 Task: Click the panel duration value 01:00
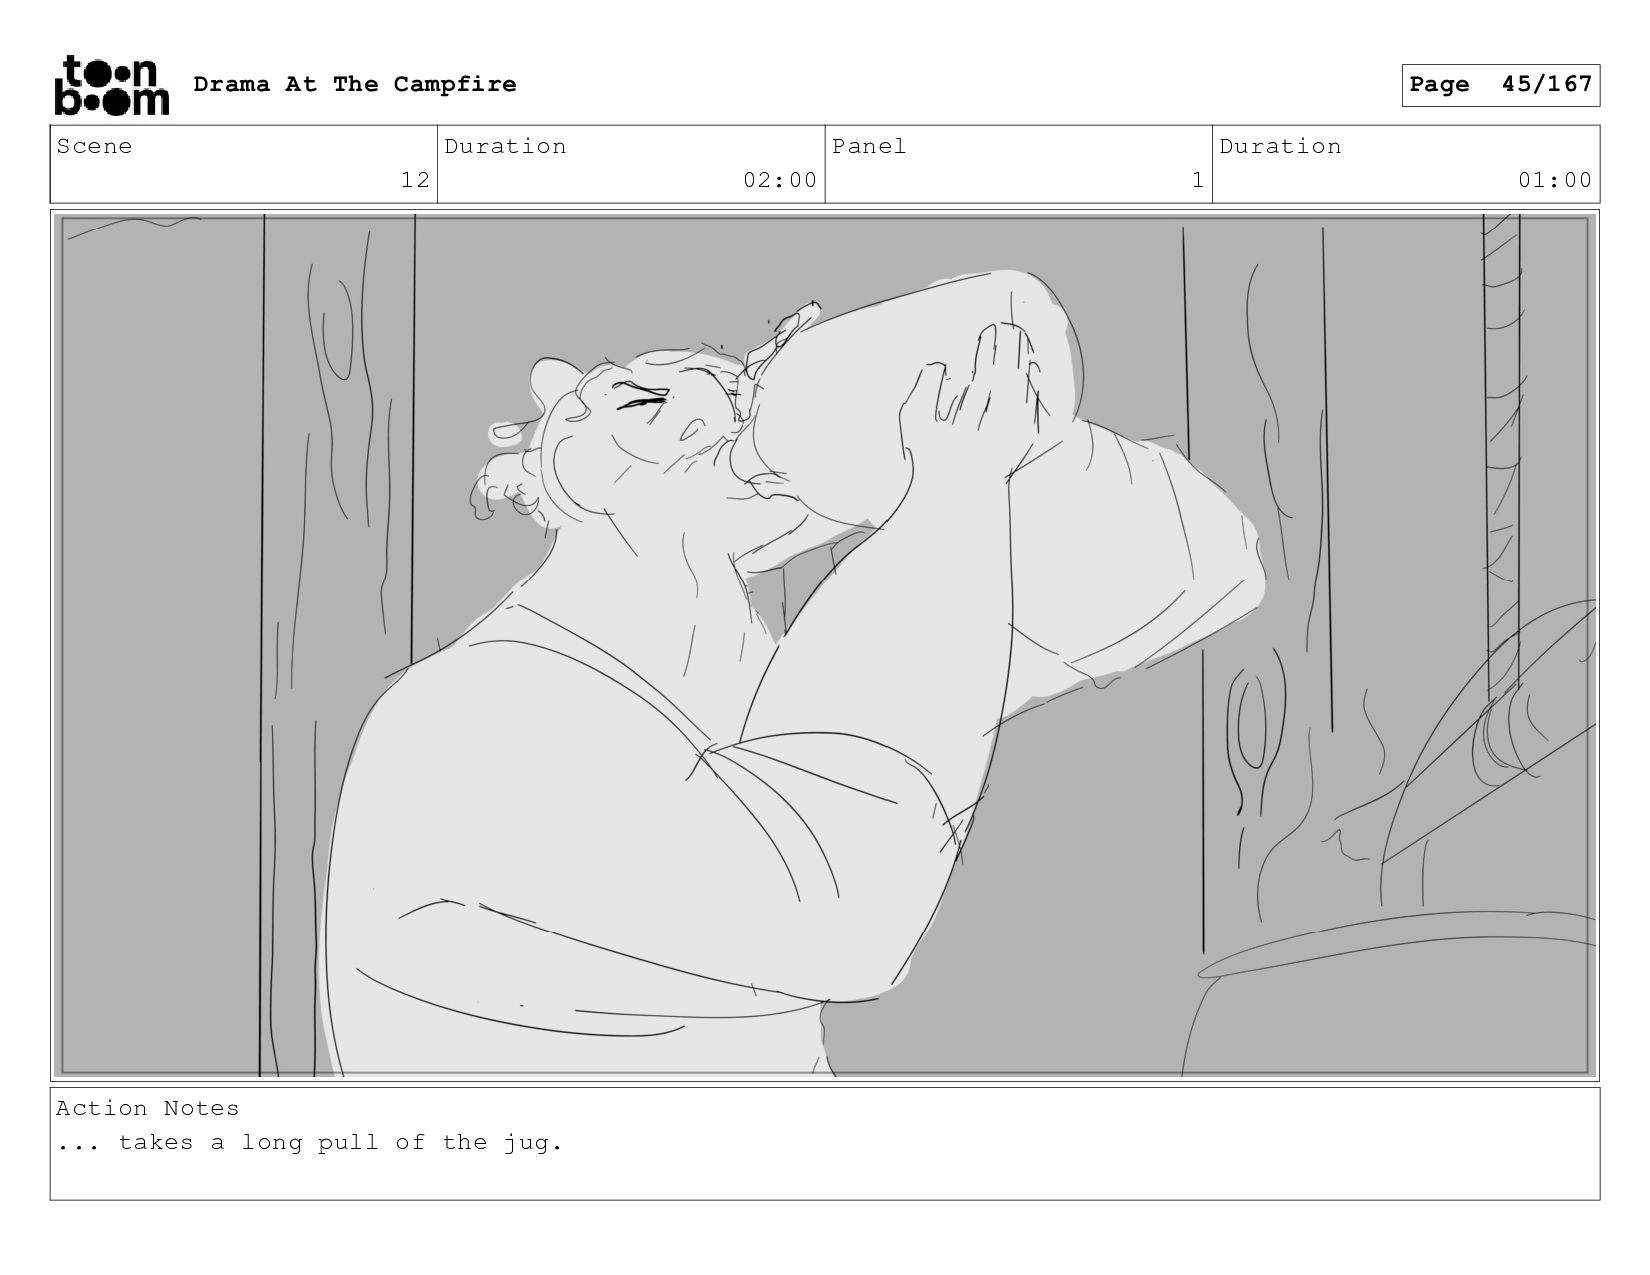pyautogui.click(x=1555, y=180)
